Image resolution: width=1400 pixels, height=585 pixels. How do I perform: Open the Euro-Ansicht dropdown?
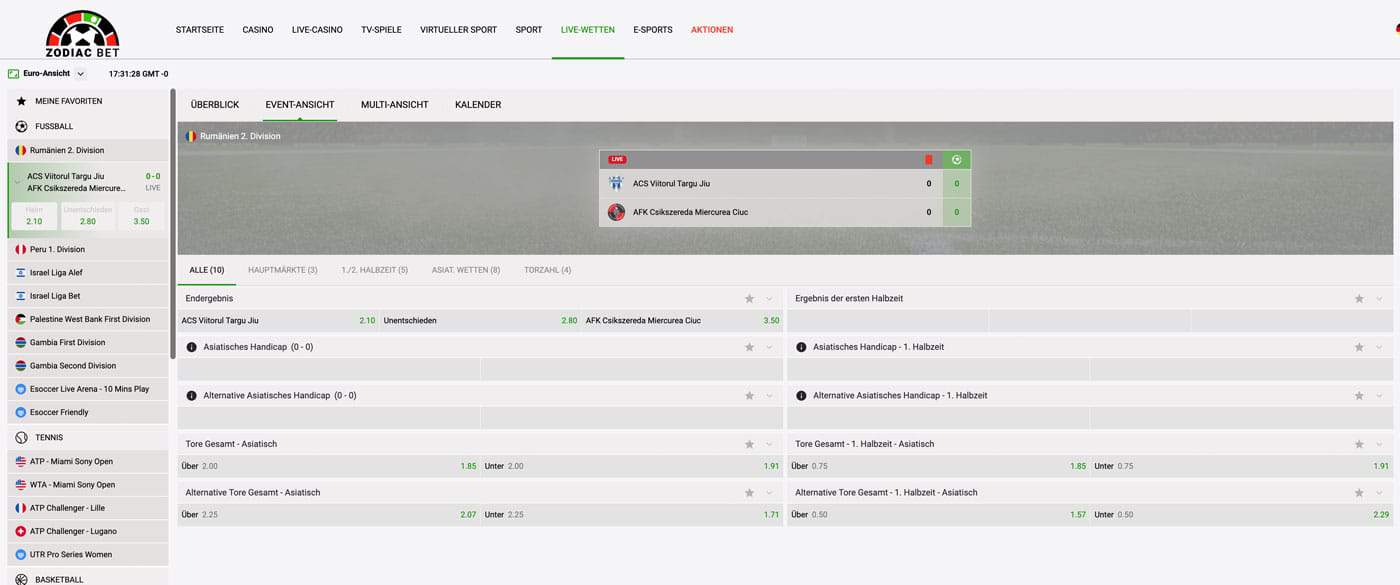click(x=81, y=73)
